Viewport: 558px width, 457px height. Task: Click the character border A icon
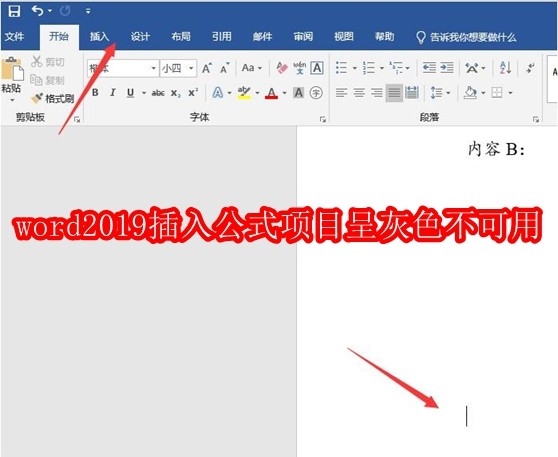click(317, 68)
